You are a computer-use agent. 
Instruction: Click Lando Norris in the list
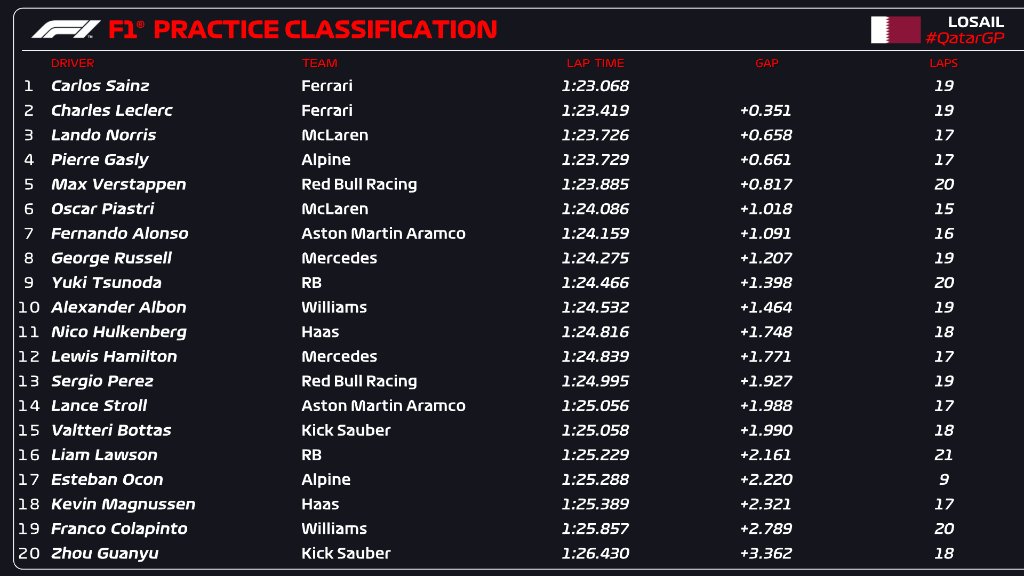coord(103,135)
